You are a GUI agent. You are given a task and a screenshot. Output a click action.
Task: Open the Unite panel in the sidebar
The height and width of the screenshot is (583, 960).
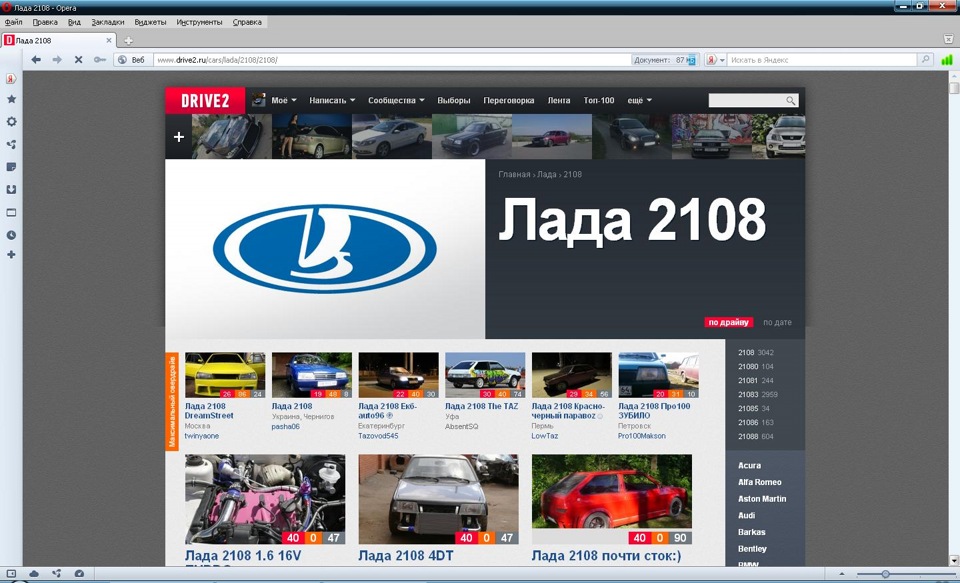(11, 145)
